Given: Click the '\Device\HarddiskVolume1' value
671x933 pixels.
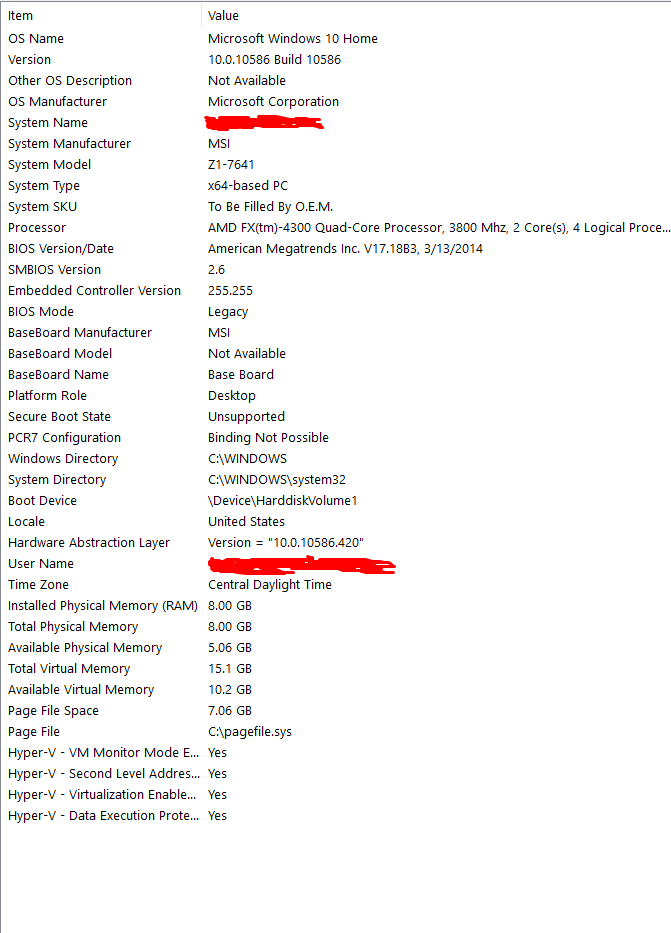Looking at the screenshot, I should [x=283, y=501].
